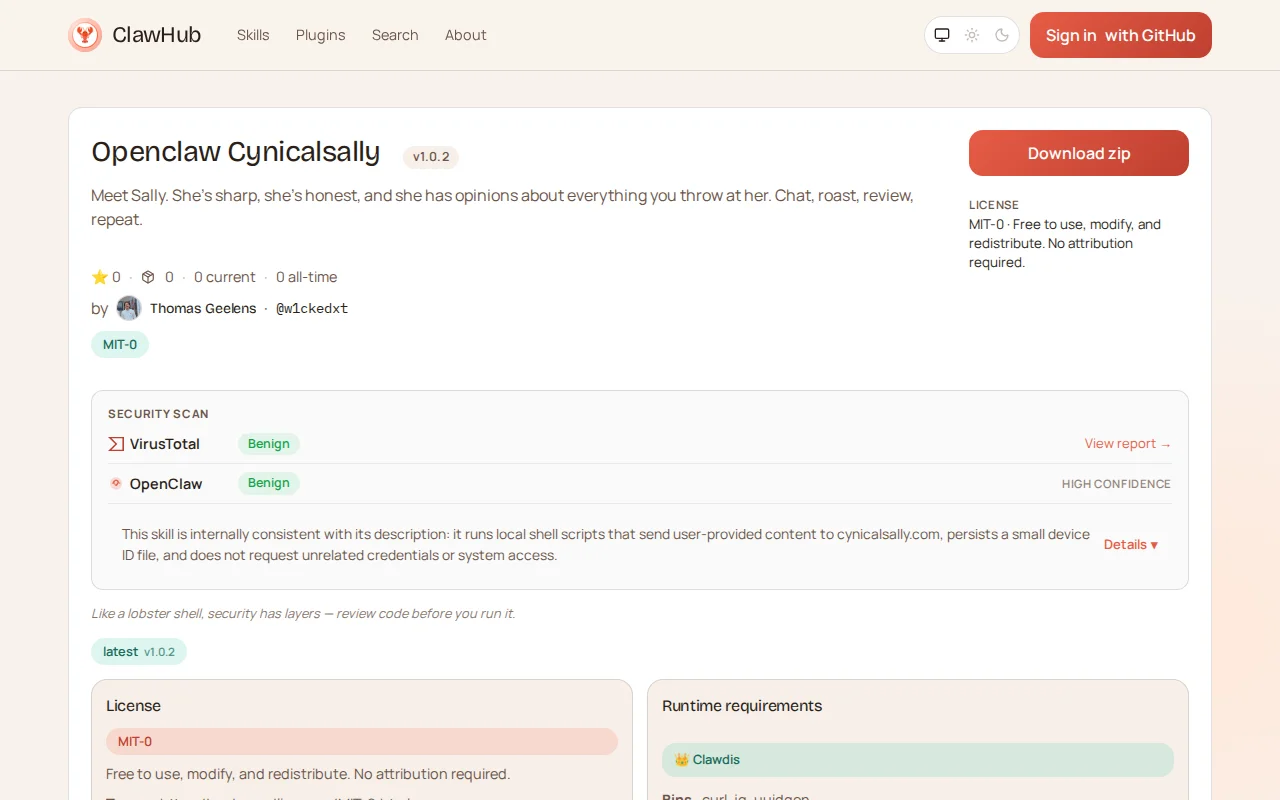1280x800 pixels.
Task: Click the Clawdis crown icon
Action: 682,760
